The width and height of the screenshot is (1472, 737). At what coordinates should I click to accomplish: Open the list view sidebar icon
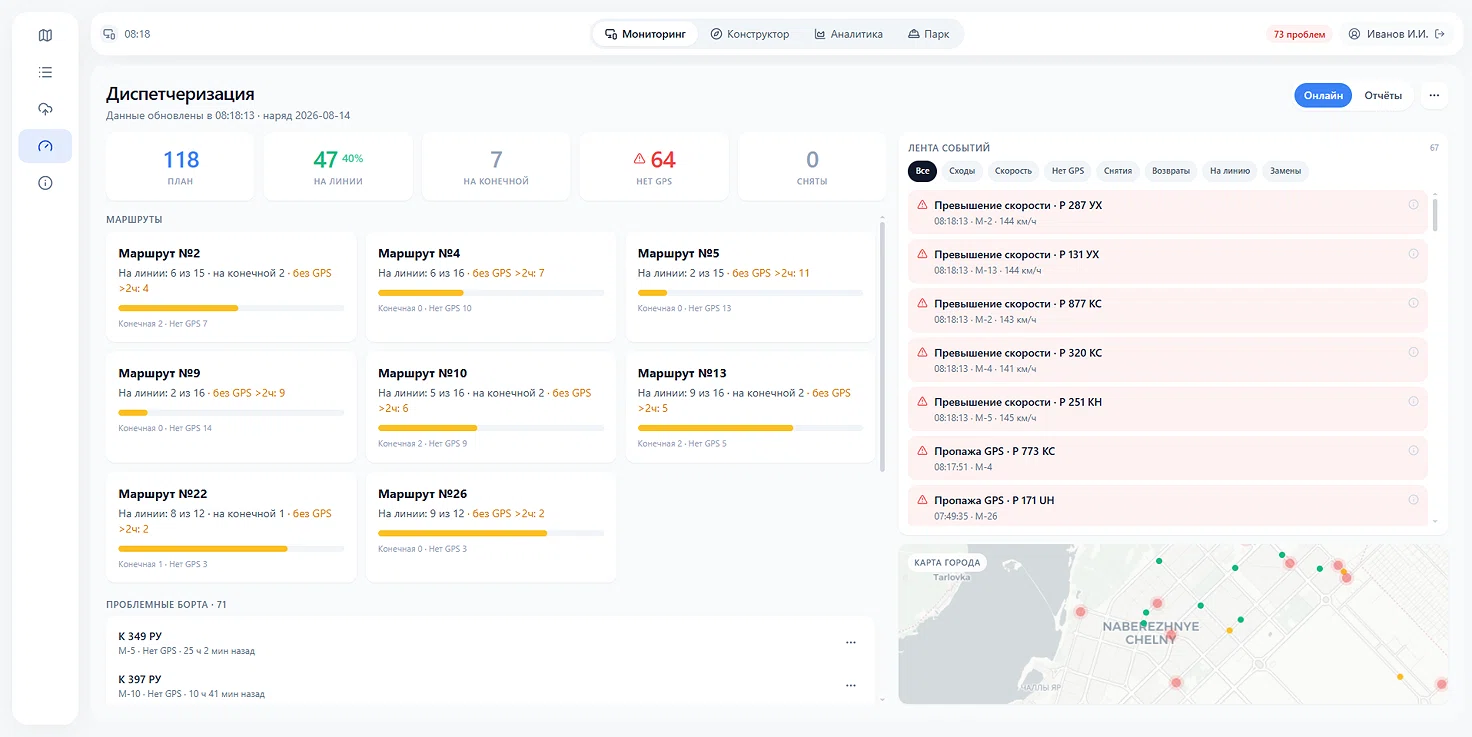click(x=45, y=72)
